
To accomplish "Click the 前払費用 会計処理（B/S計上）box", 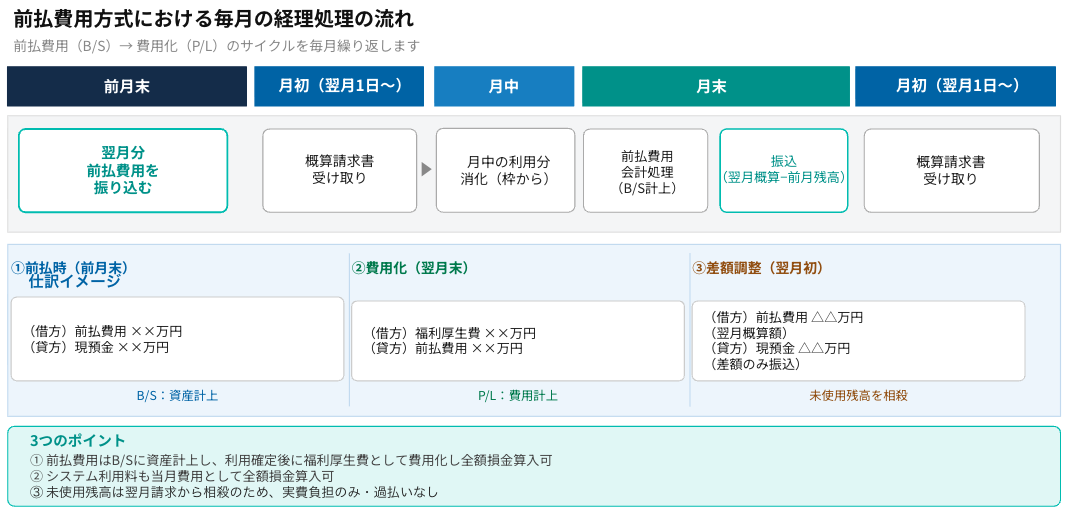I will pyautogui.click(x=646, y=171).
